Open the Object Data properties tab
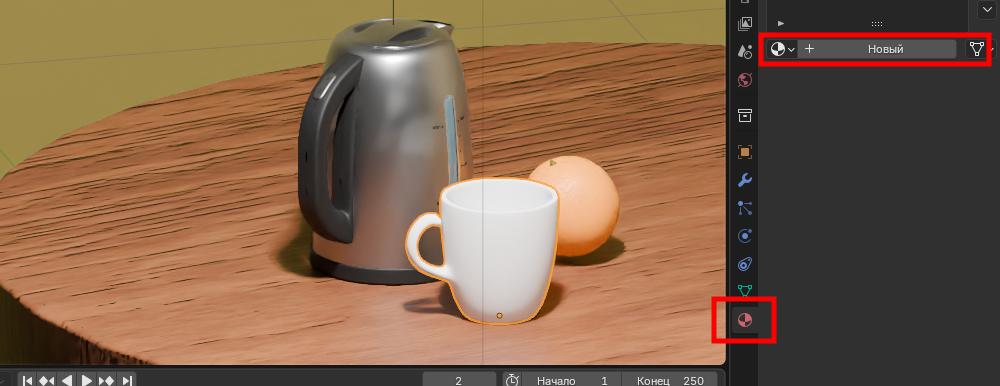Screen dimensions: 1000x386 (744, 292)
